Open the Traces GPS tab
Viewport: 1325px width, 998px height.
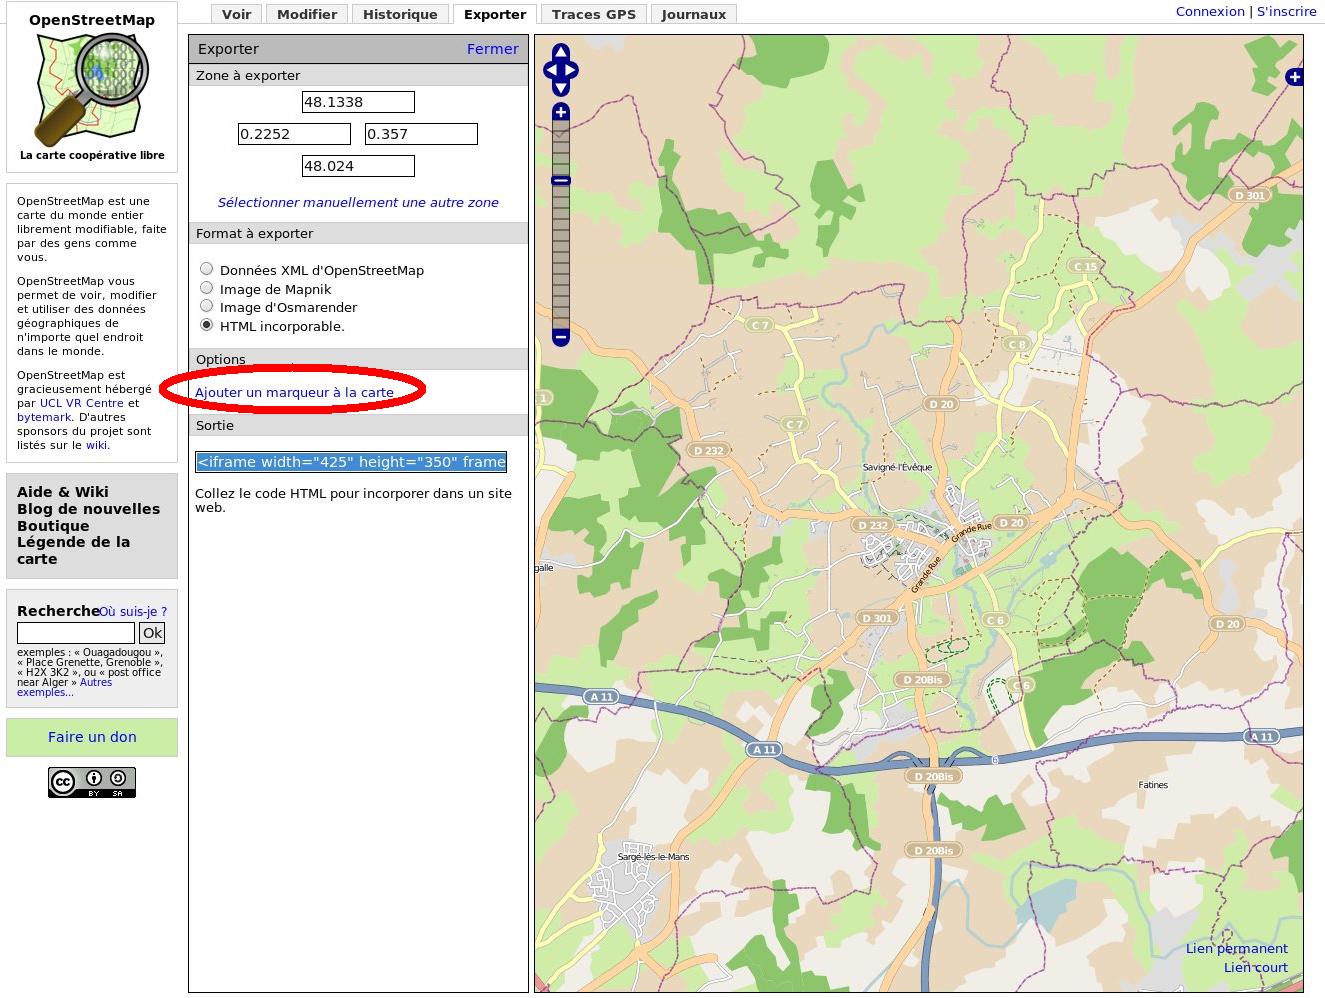(594, 14)
